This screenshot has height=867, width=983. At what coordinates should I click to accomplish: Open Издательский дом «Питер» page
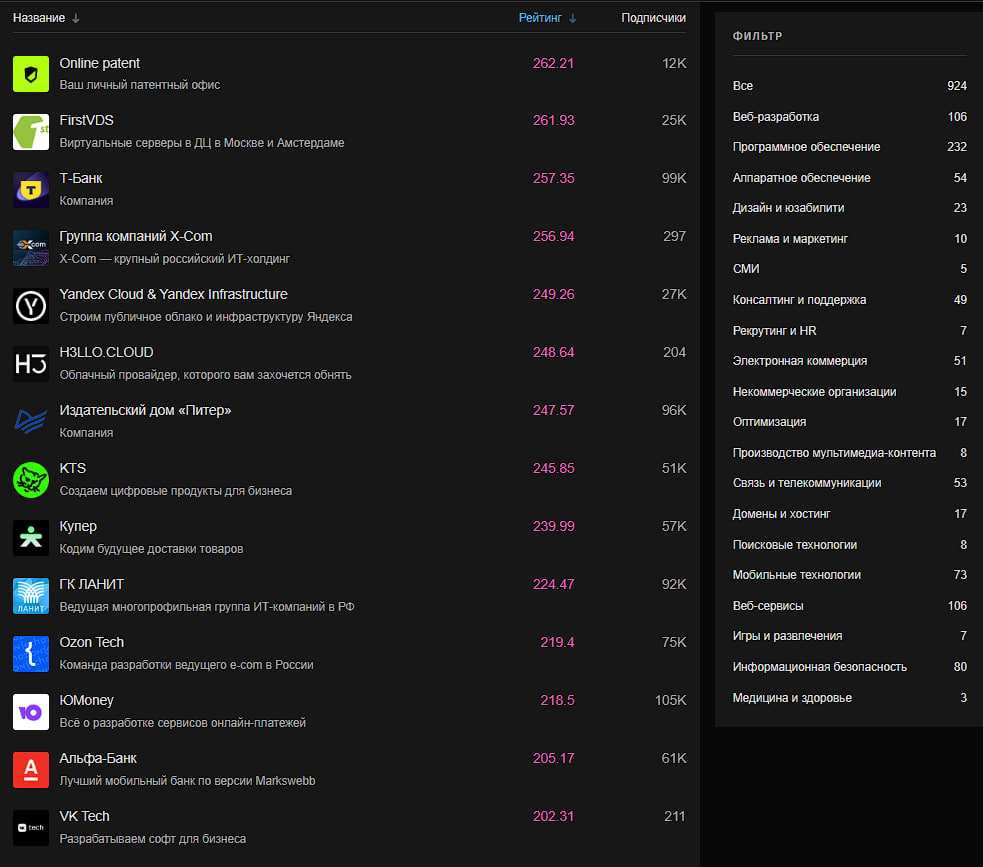[x=145, y=411]
